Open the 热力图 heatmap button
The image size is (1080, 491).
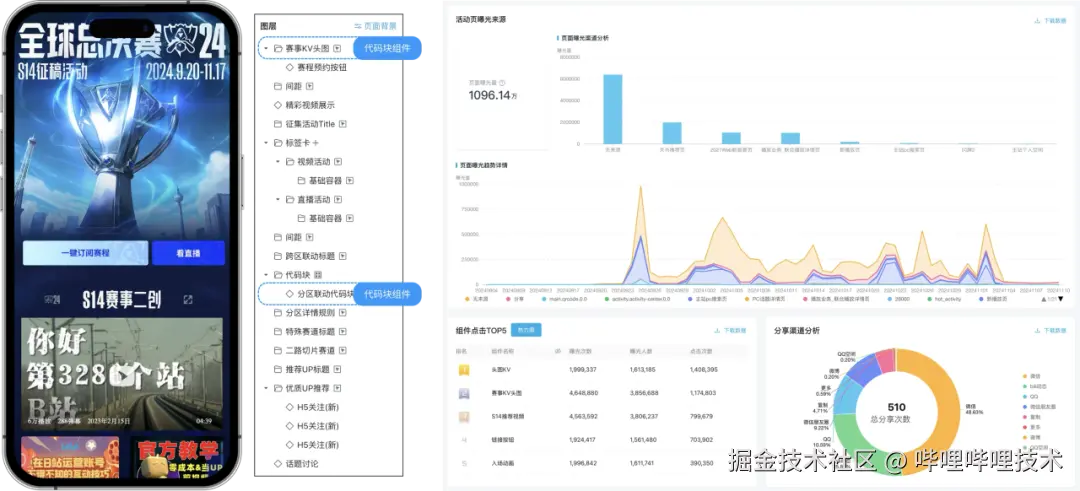tap(526, 331)
